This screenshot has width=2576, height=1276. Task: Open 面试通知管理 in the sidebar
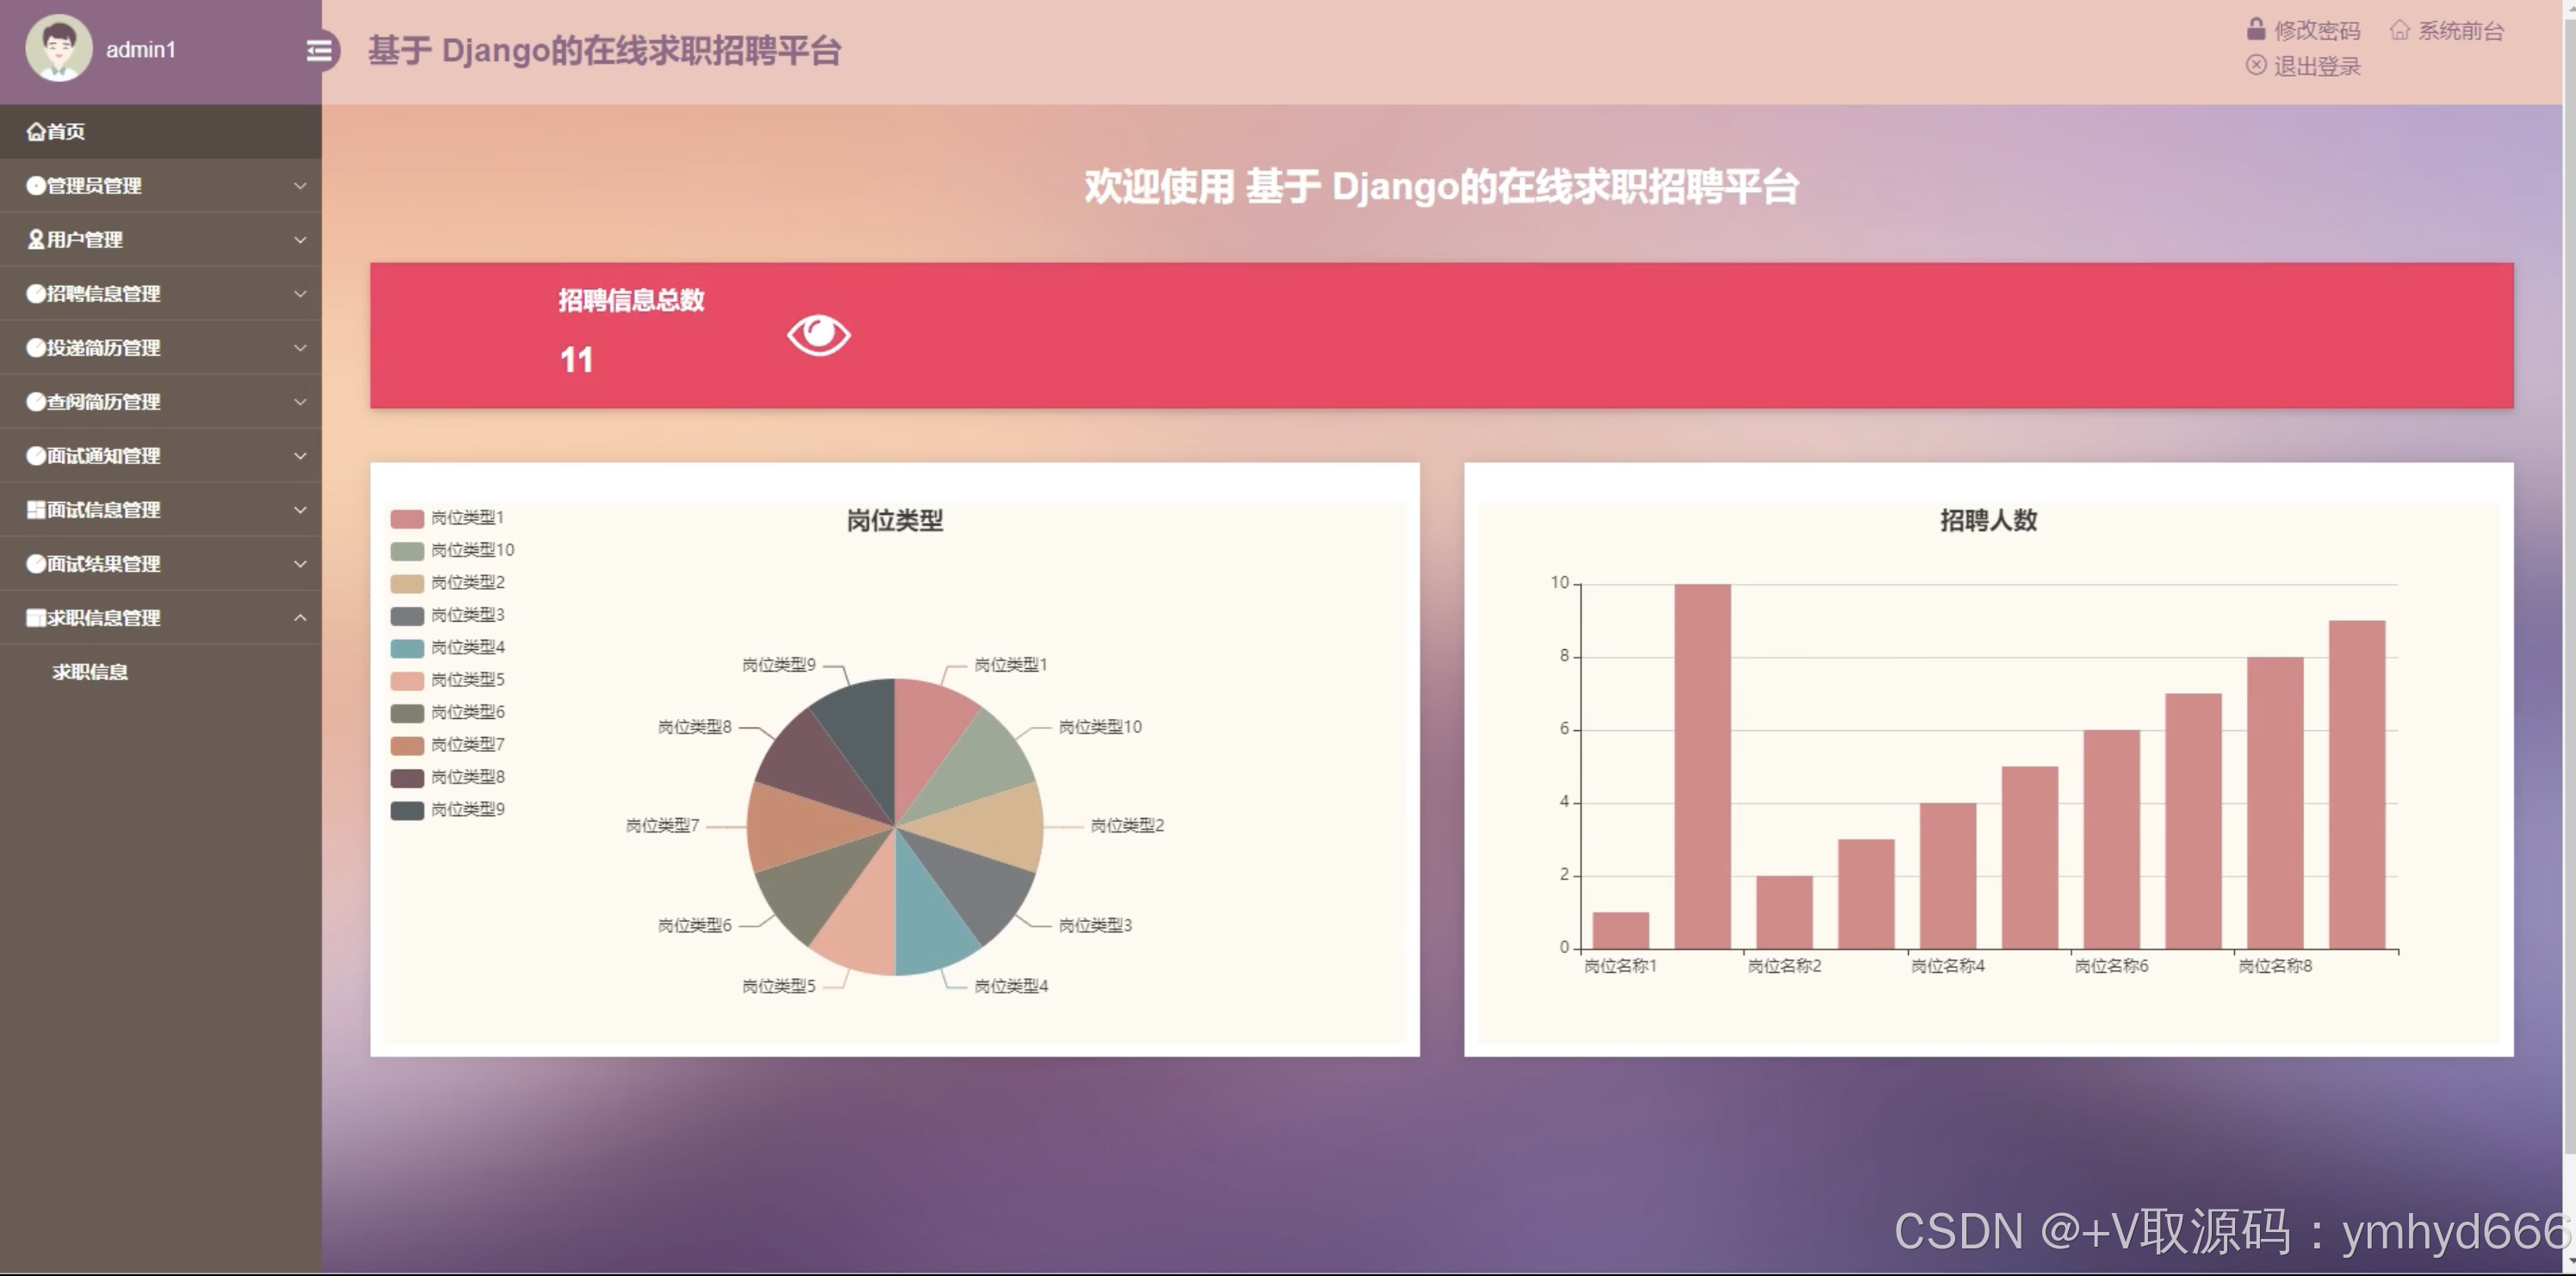103,456
